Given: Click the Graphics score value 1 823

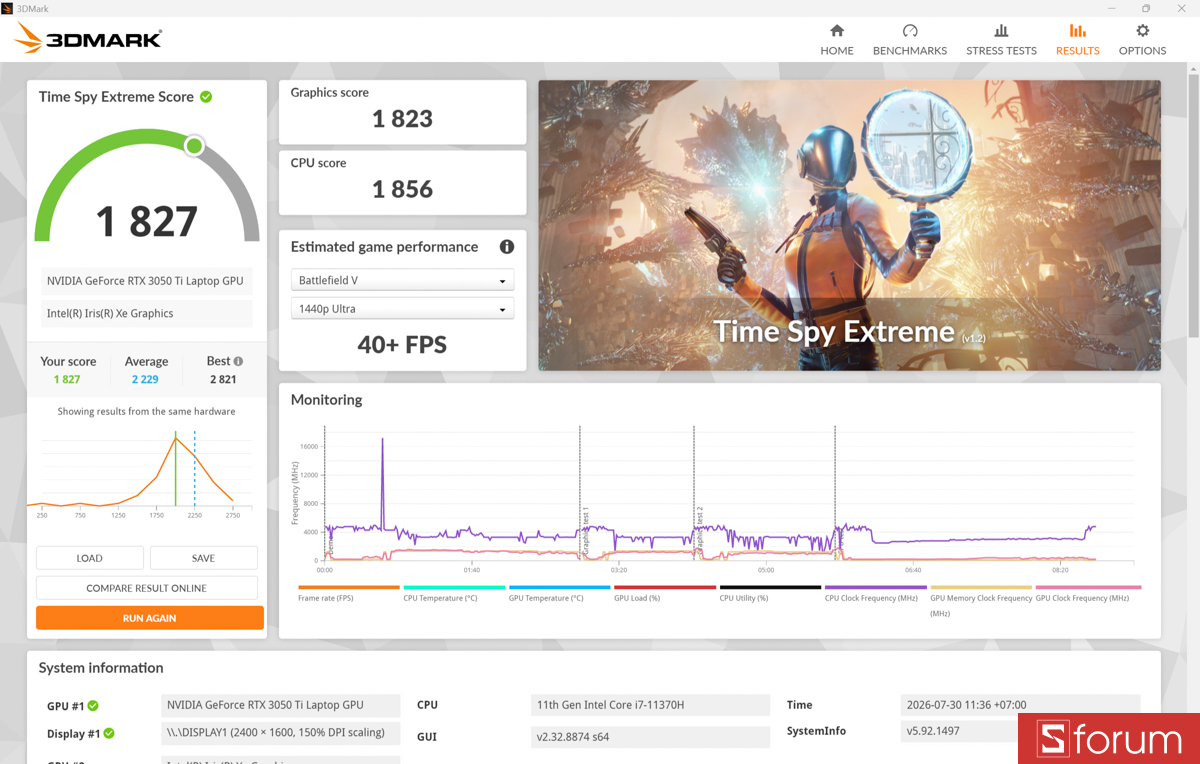Looking at the screenshot, I should tap(402, 119).
